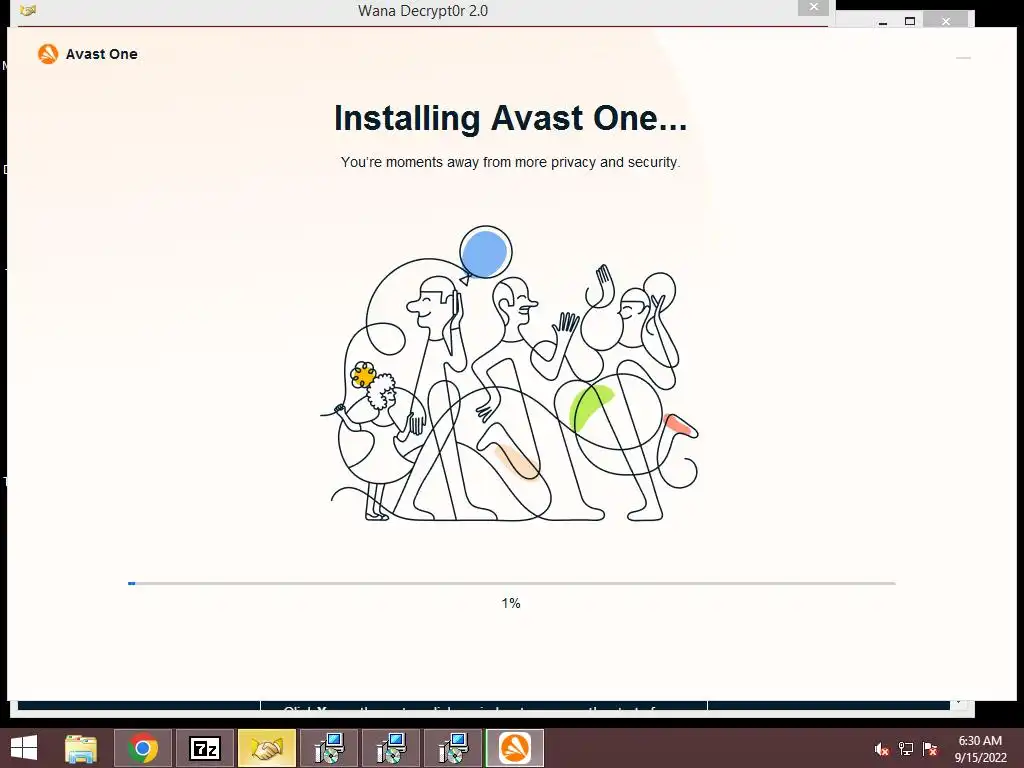Click the "You're moments away" subtitle text
This screenshot has height=768, width=1024.
click(x=511, y=162)
